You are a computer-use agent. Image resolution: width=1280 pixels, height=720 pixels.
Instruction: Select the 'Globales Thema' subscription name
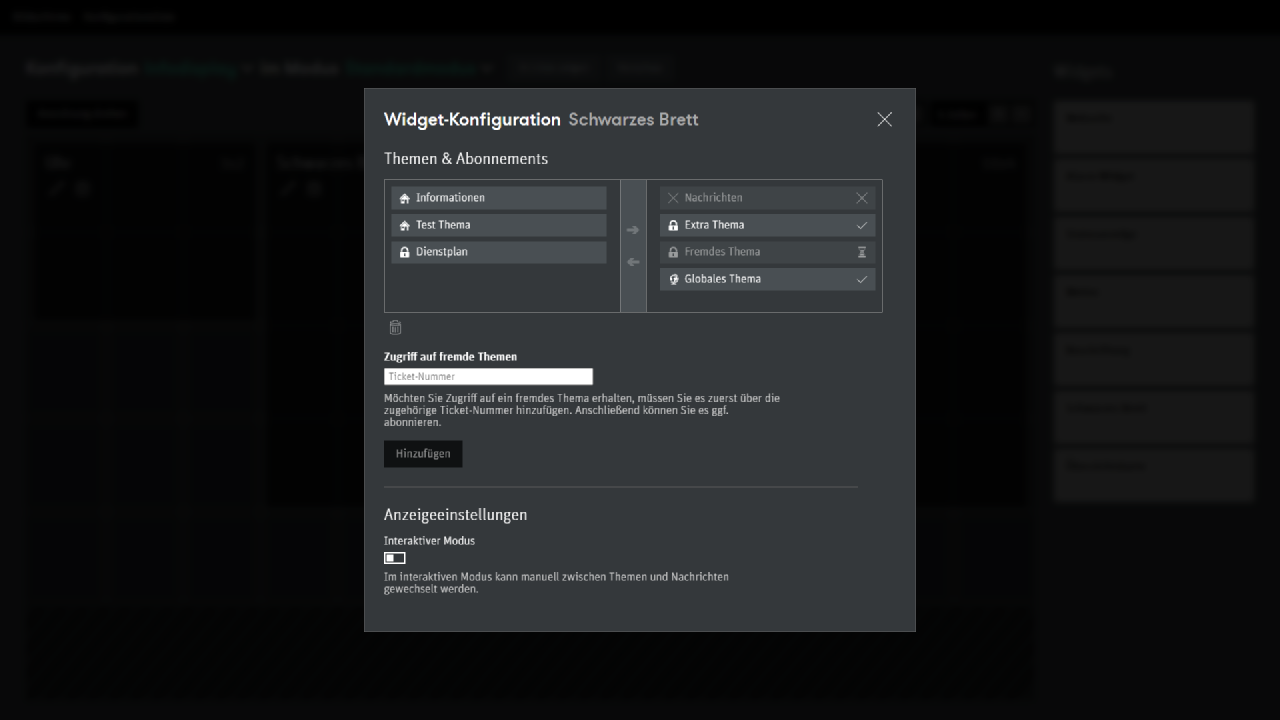tap(723, 279)
